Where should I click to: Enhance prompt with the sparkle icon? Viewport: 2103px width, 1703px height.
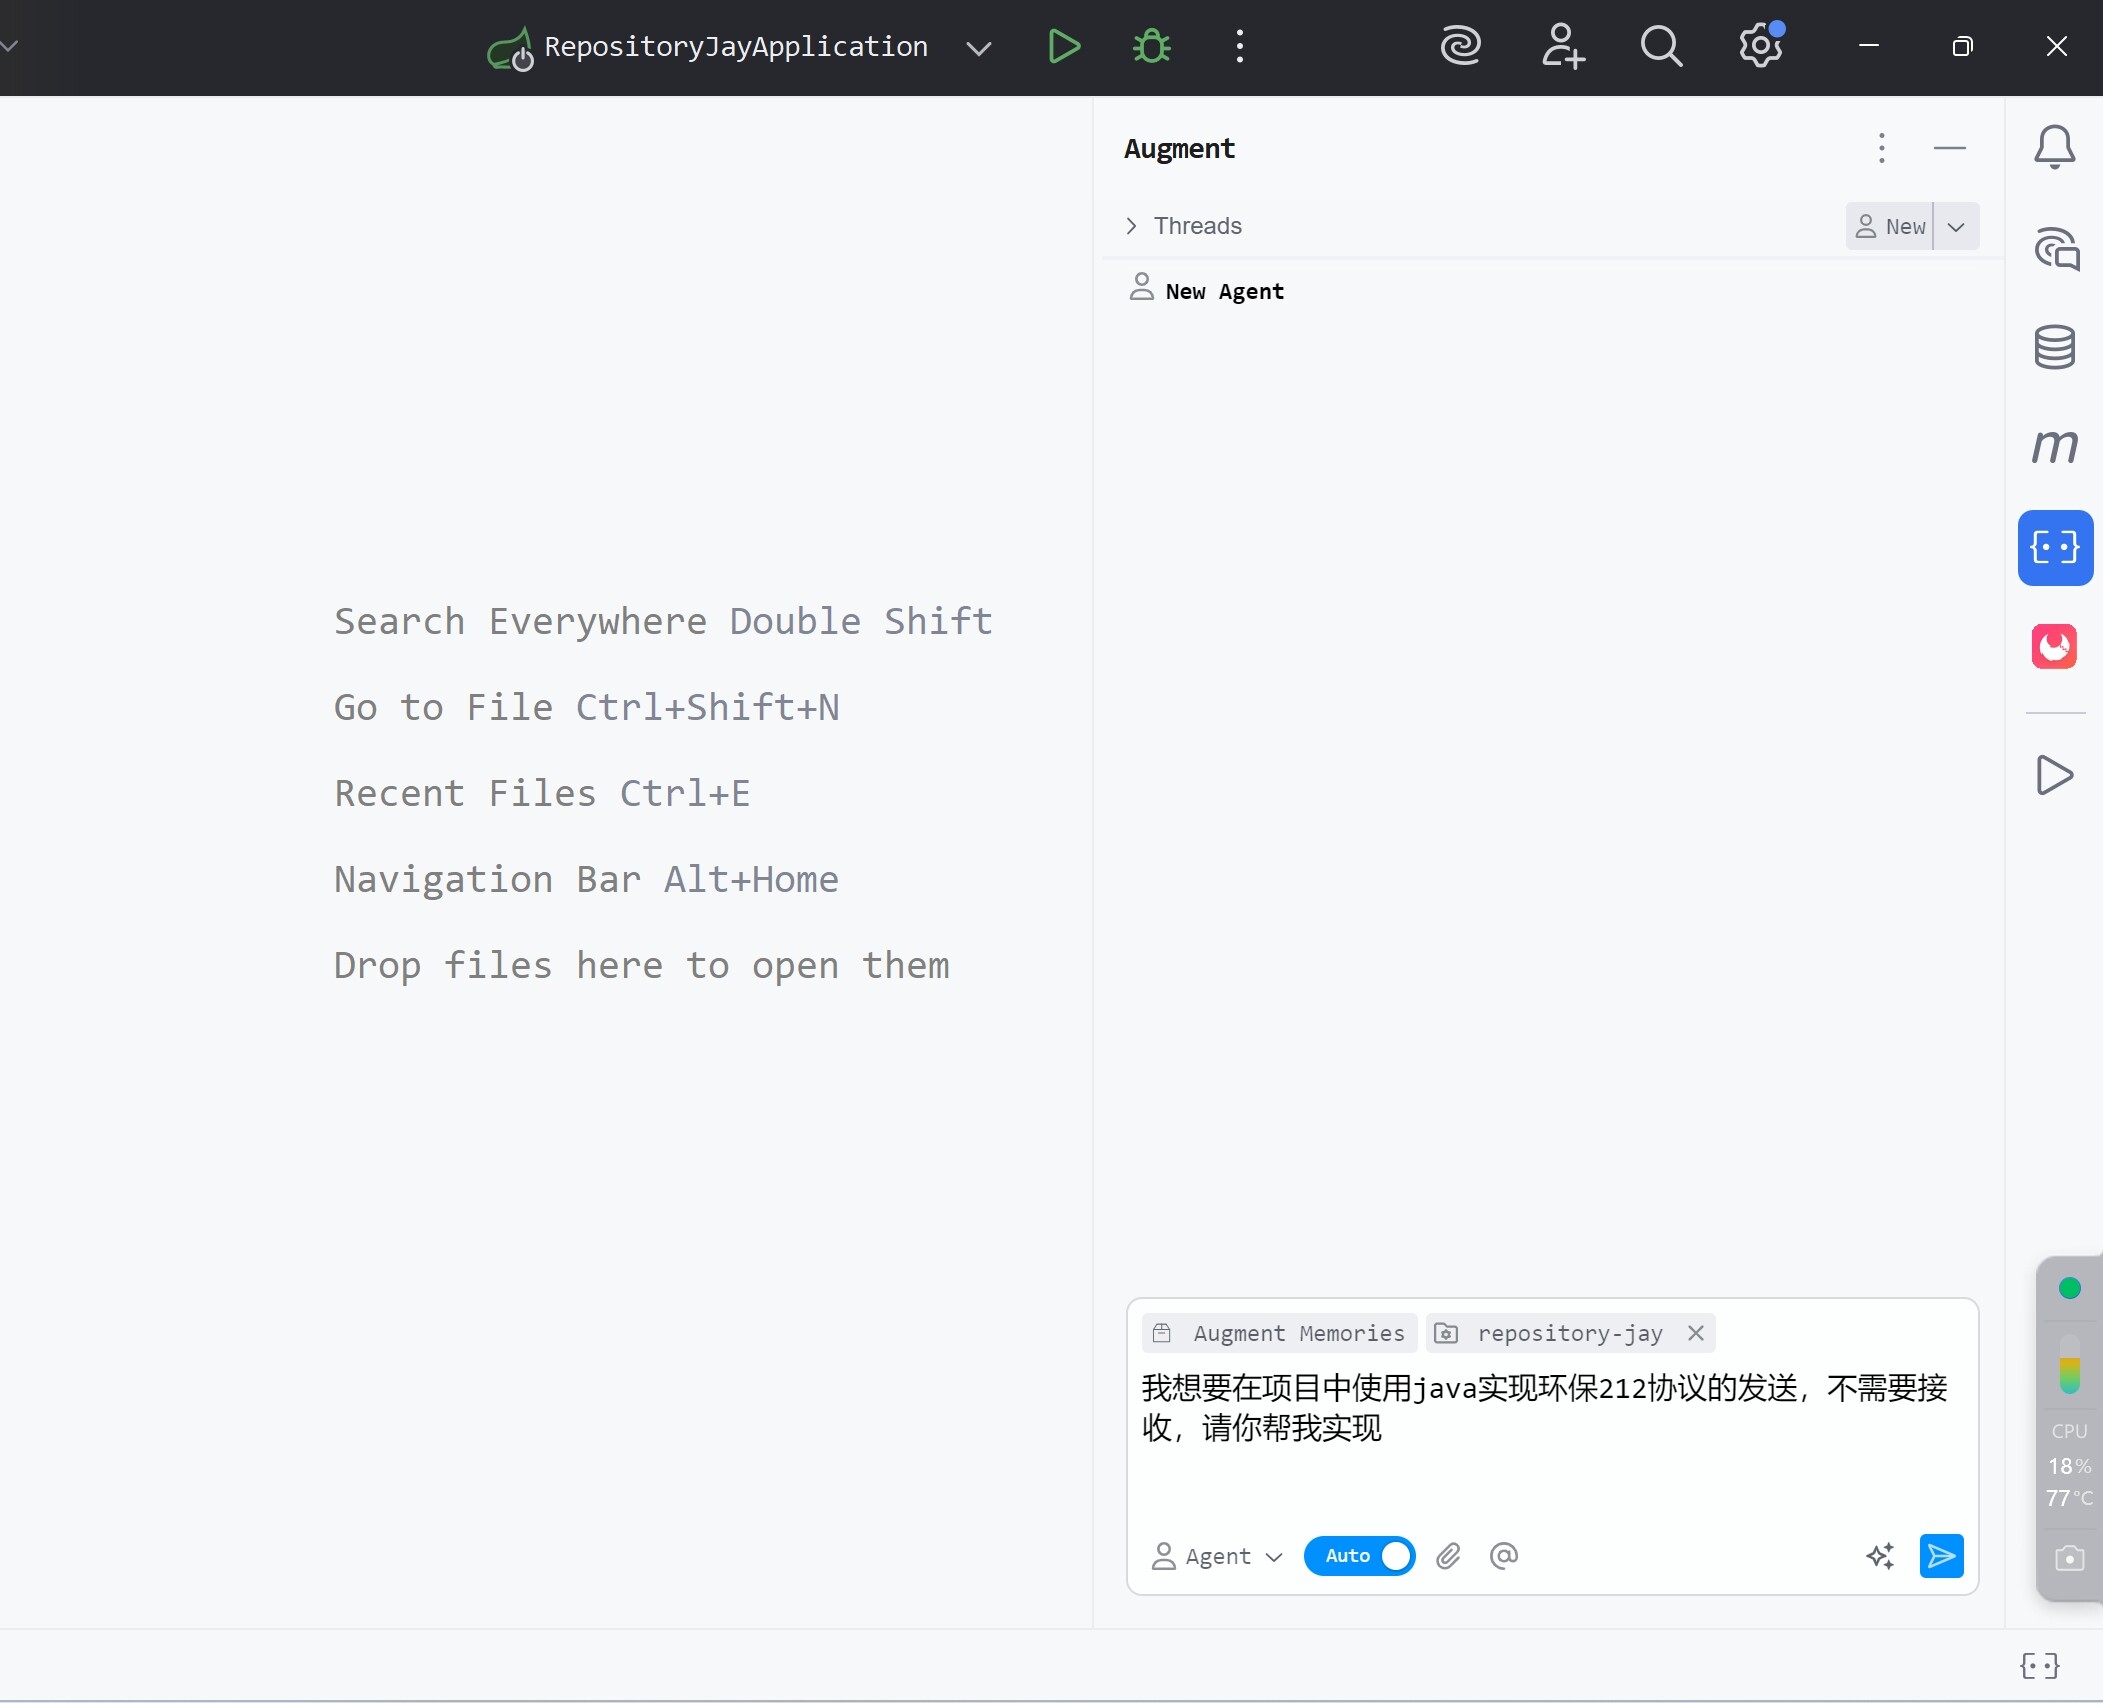click(1880, 1556)
